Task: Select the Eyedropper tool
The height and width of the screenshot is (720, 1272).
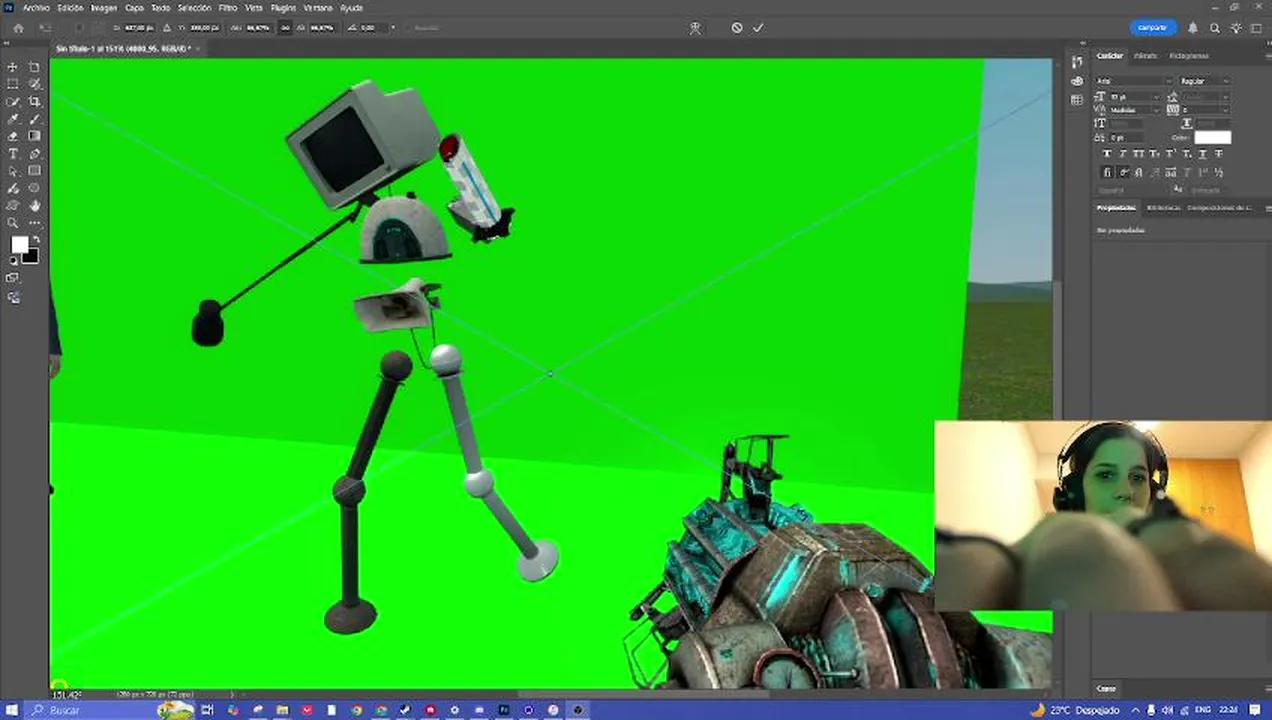Action: pos(13,119)
